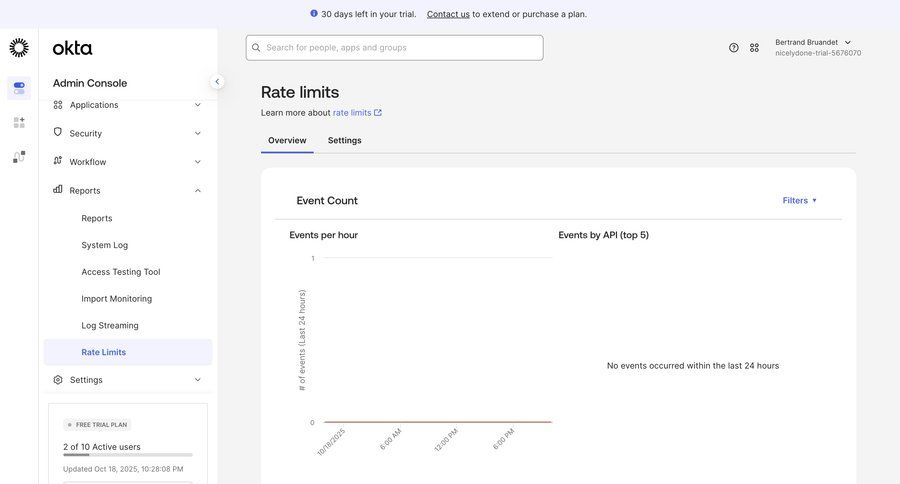The width and height of the screenshot is (900, 484).
Task: Open the workflows connector icon in left rail
Action: coord(19,157)
